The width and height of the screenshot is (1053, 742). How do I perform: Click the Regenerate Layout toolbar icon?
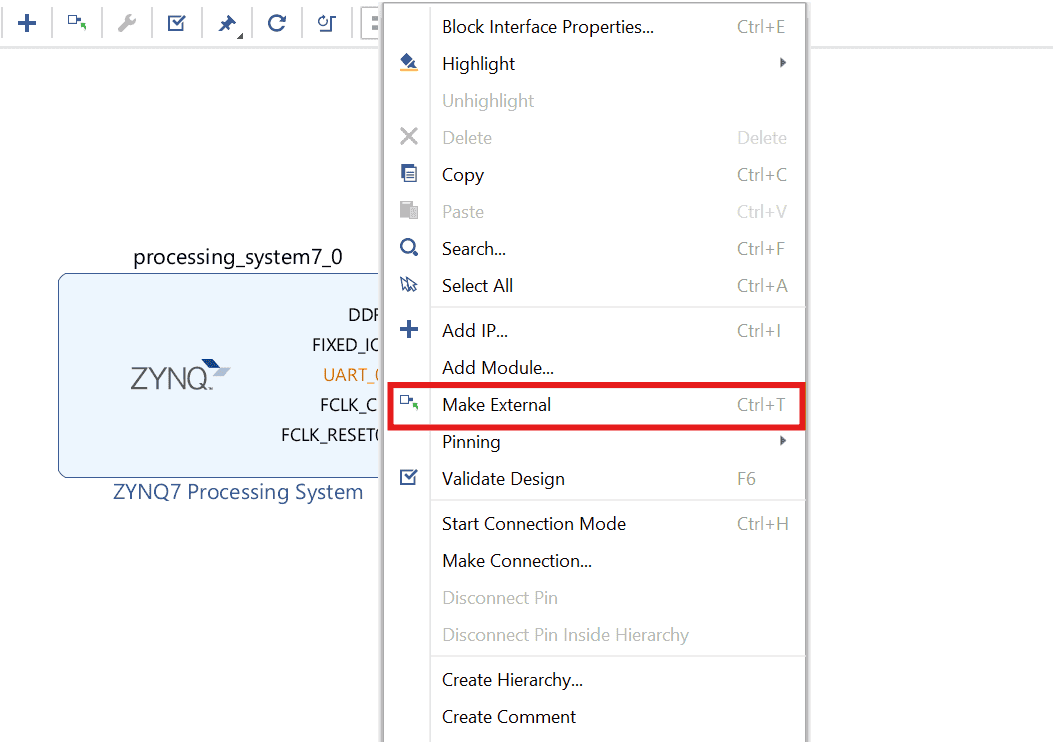click(277, 23)
